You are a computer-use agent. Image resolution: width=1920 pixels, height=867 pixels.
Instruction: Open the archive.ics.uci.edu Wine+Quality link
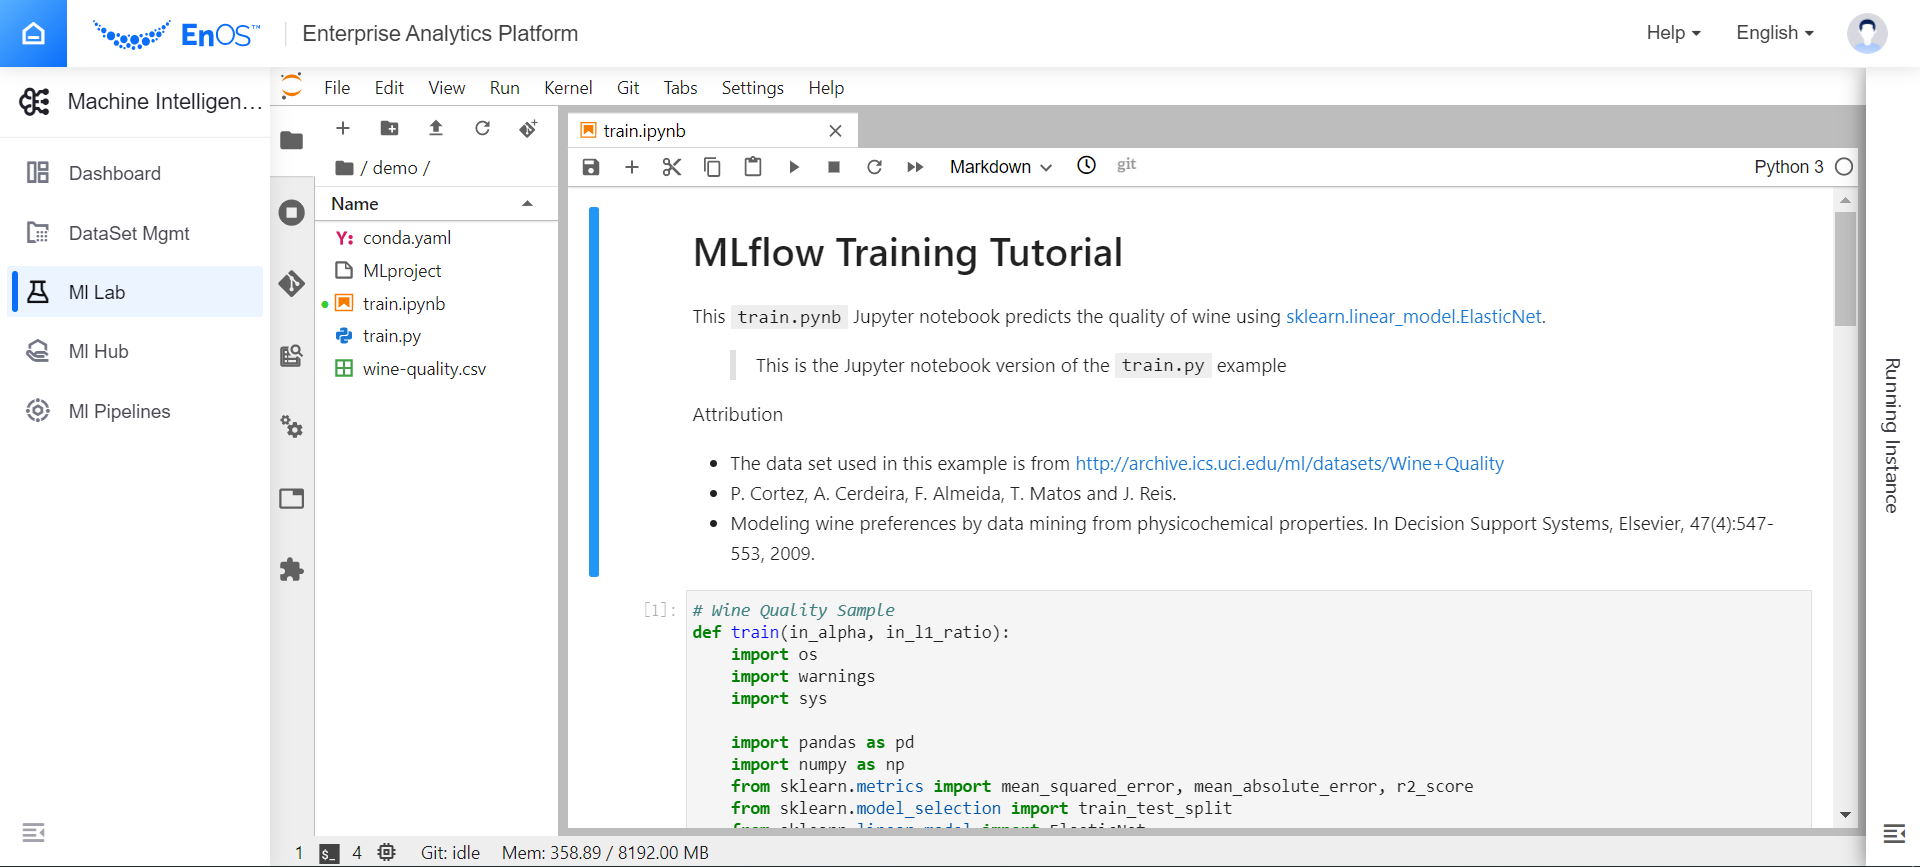1289,464
